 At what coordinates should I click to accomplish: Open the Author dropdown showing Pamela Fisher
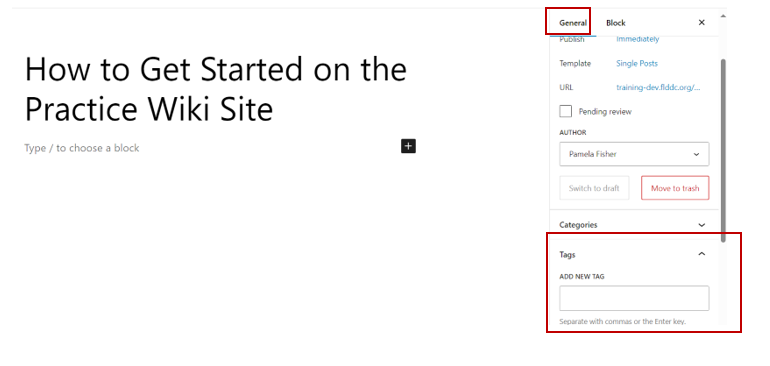[634, 154]
